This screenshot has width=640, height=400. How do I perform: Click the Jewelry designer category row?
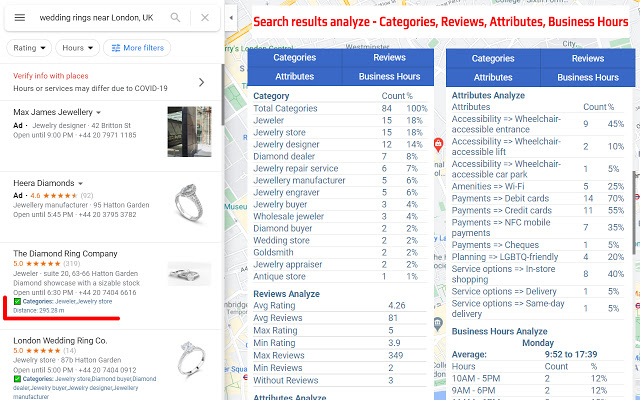coord(340,144)
